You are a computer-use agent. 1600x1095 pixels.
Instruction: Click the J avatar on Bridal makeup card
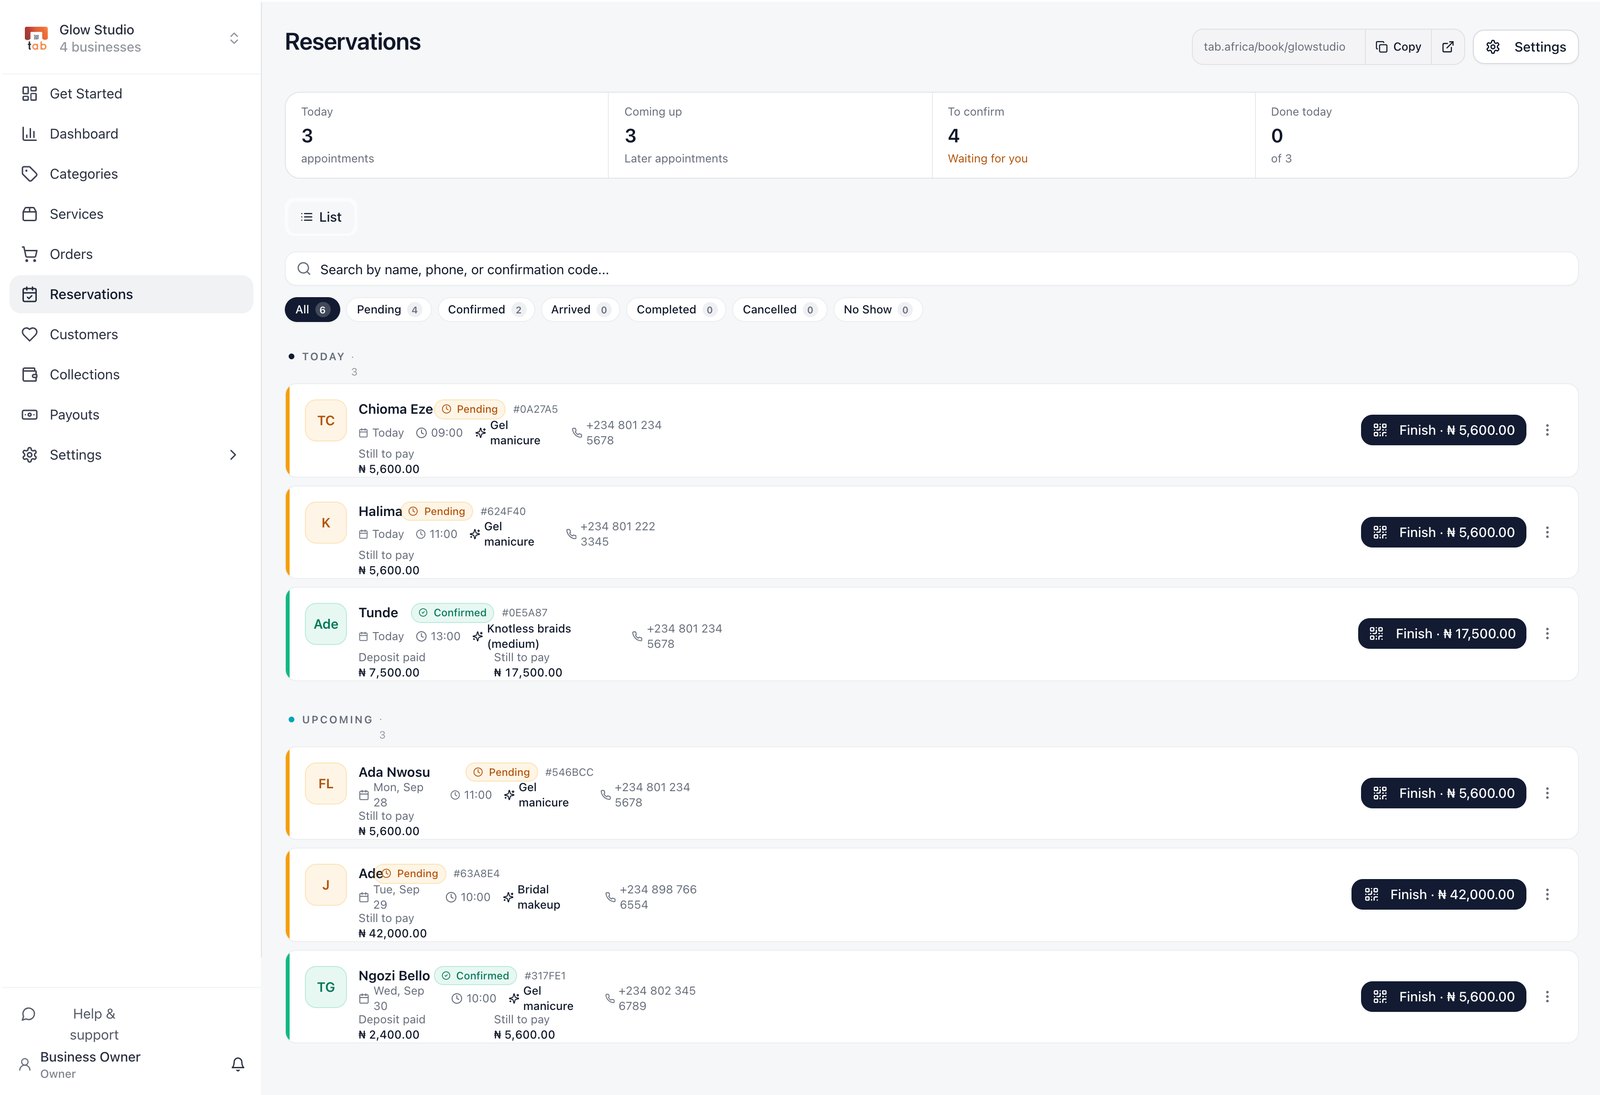(x=326, y=885)
